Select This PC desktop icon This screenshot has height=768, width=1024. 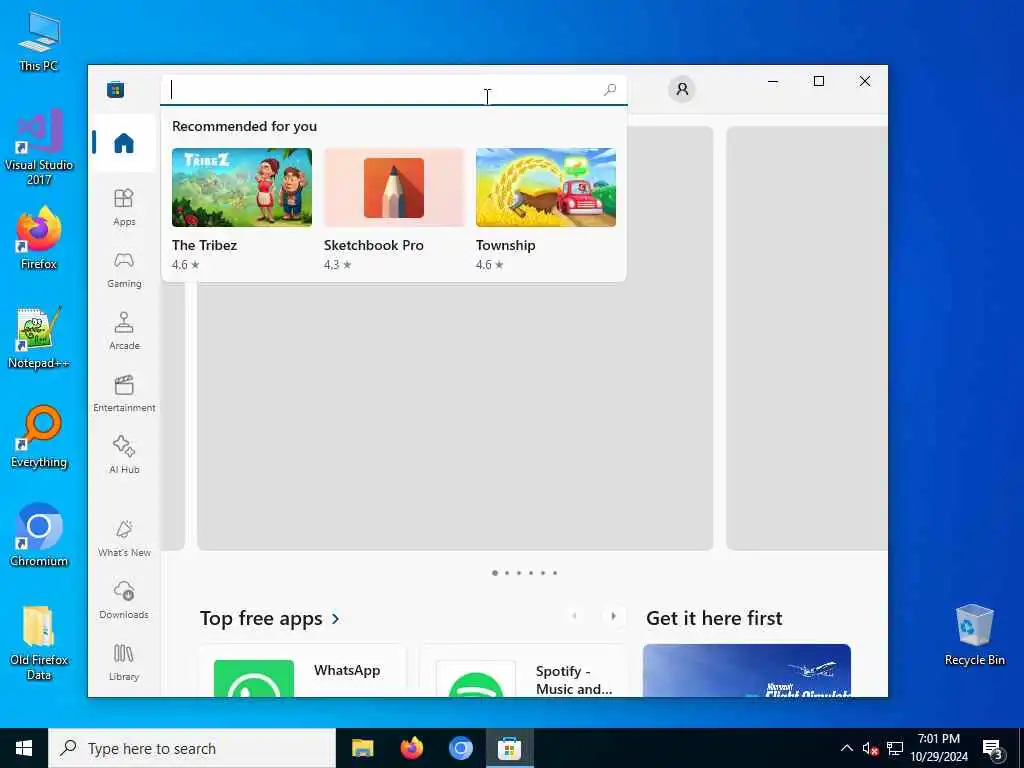[39, 41]
